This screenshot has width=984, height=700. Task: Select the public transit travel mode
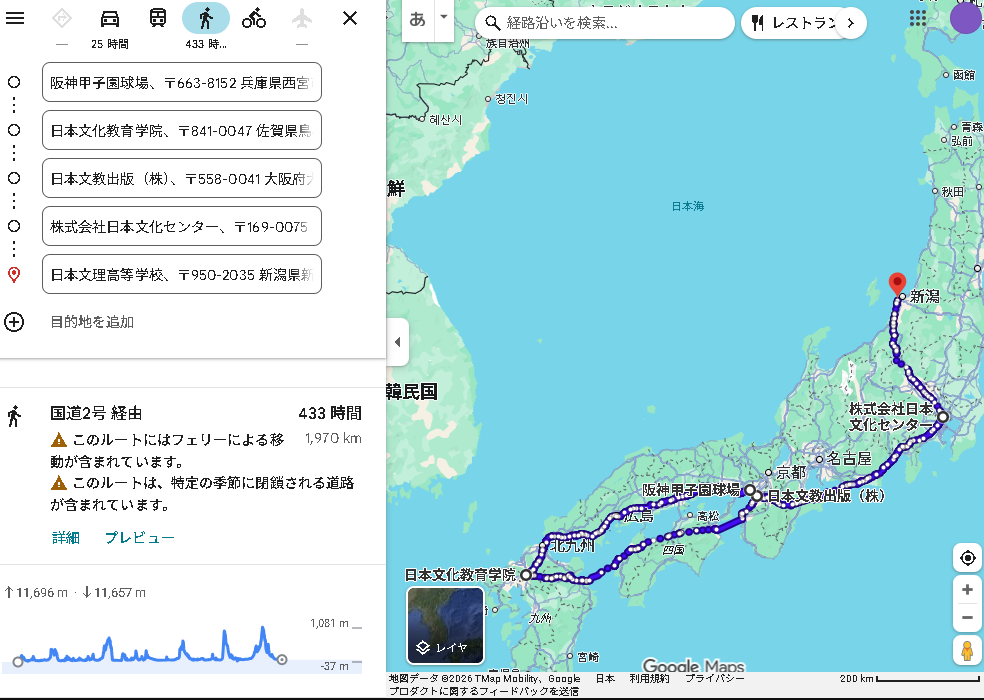coord(158,18)
